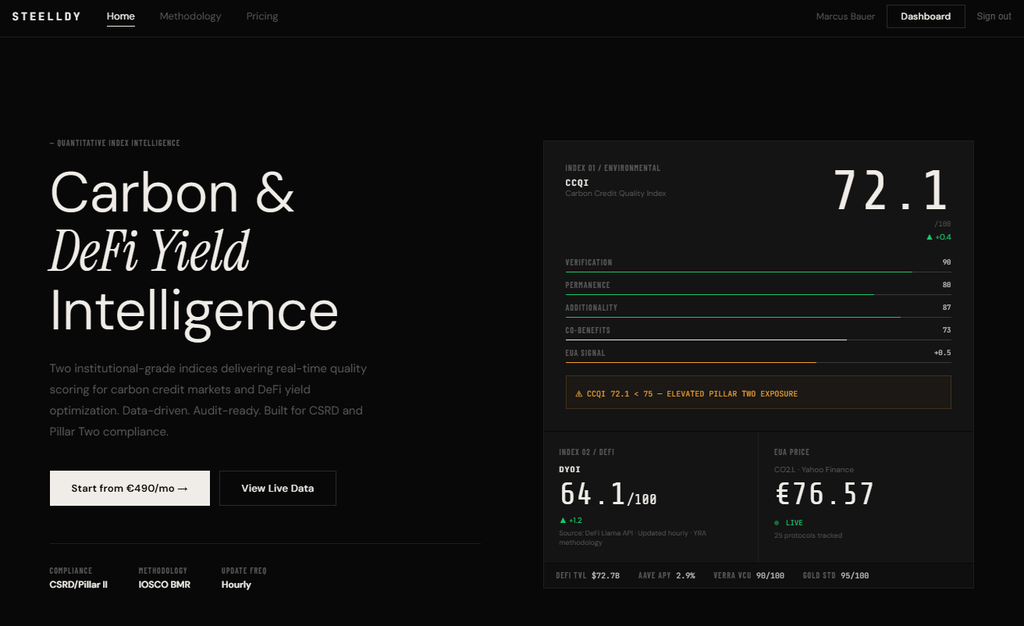The height and width of the screenshot is (626, 1024).
Task: Click the INDEX 02 / DEFI label
Action: coord(586,452)
